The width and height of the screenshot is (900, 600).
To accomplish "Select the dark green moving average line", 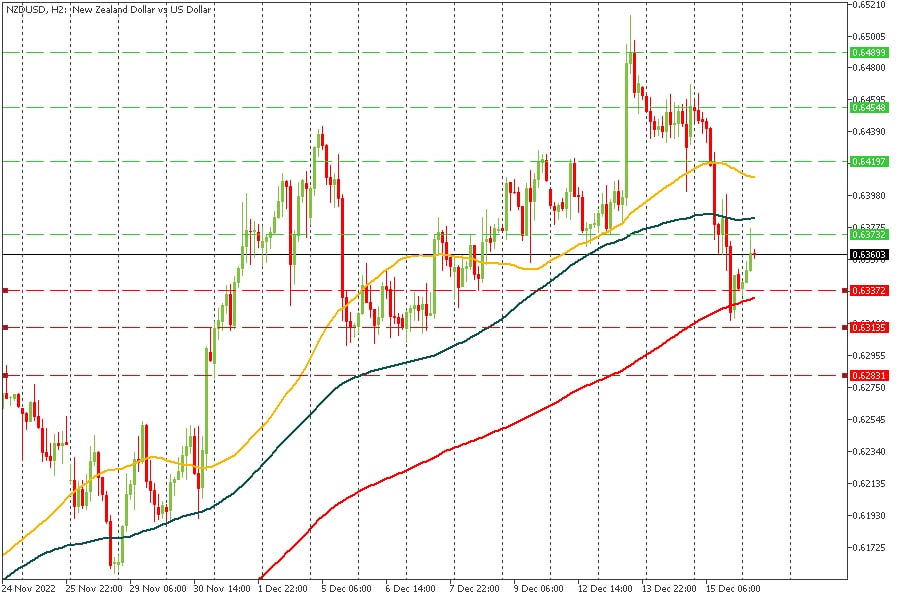I will click(402, 363).
